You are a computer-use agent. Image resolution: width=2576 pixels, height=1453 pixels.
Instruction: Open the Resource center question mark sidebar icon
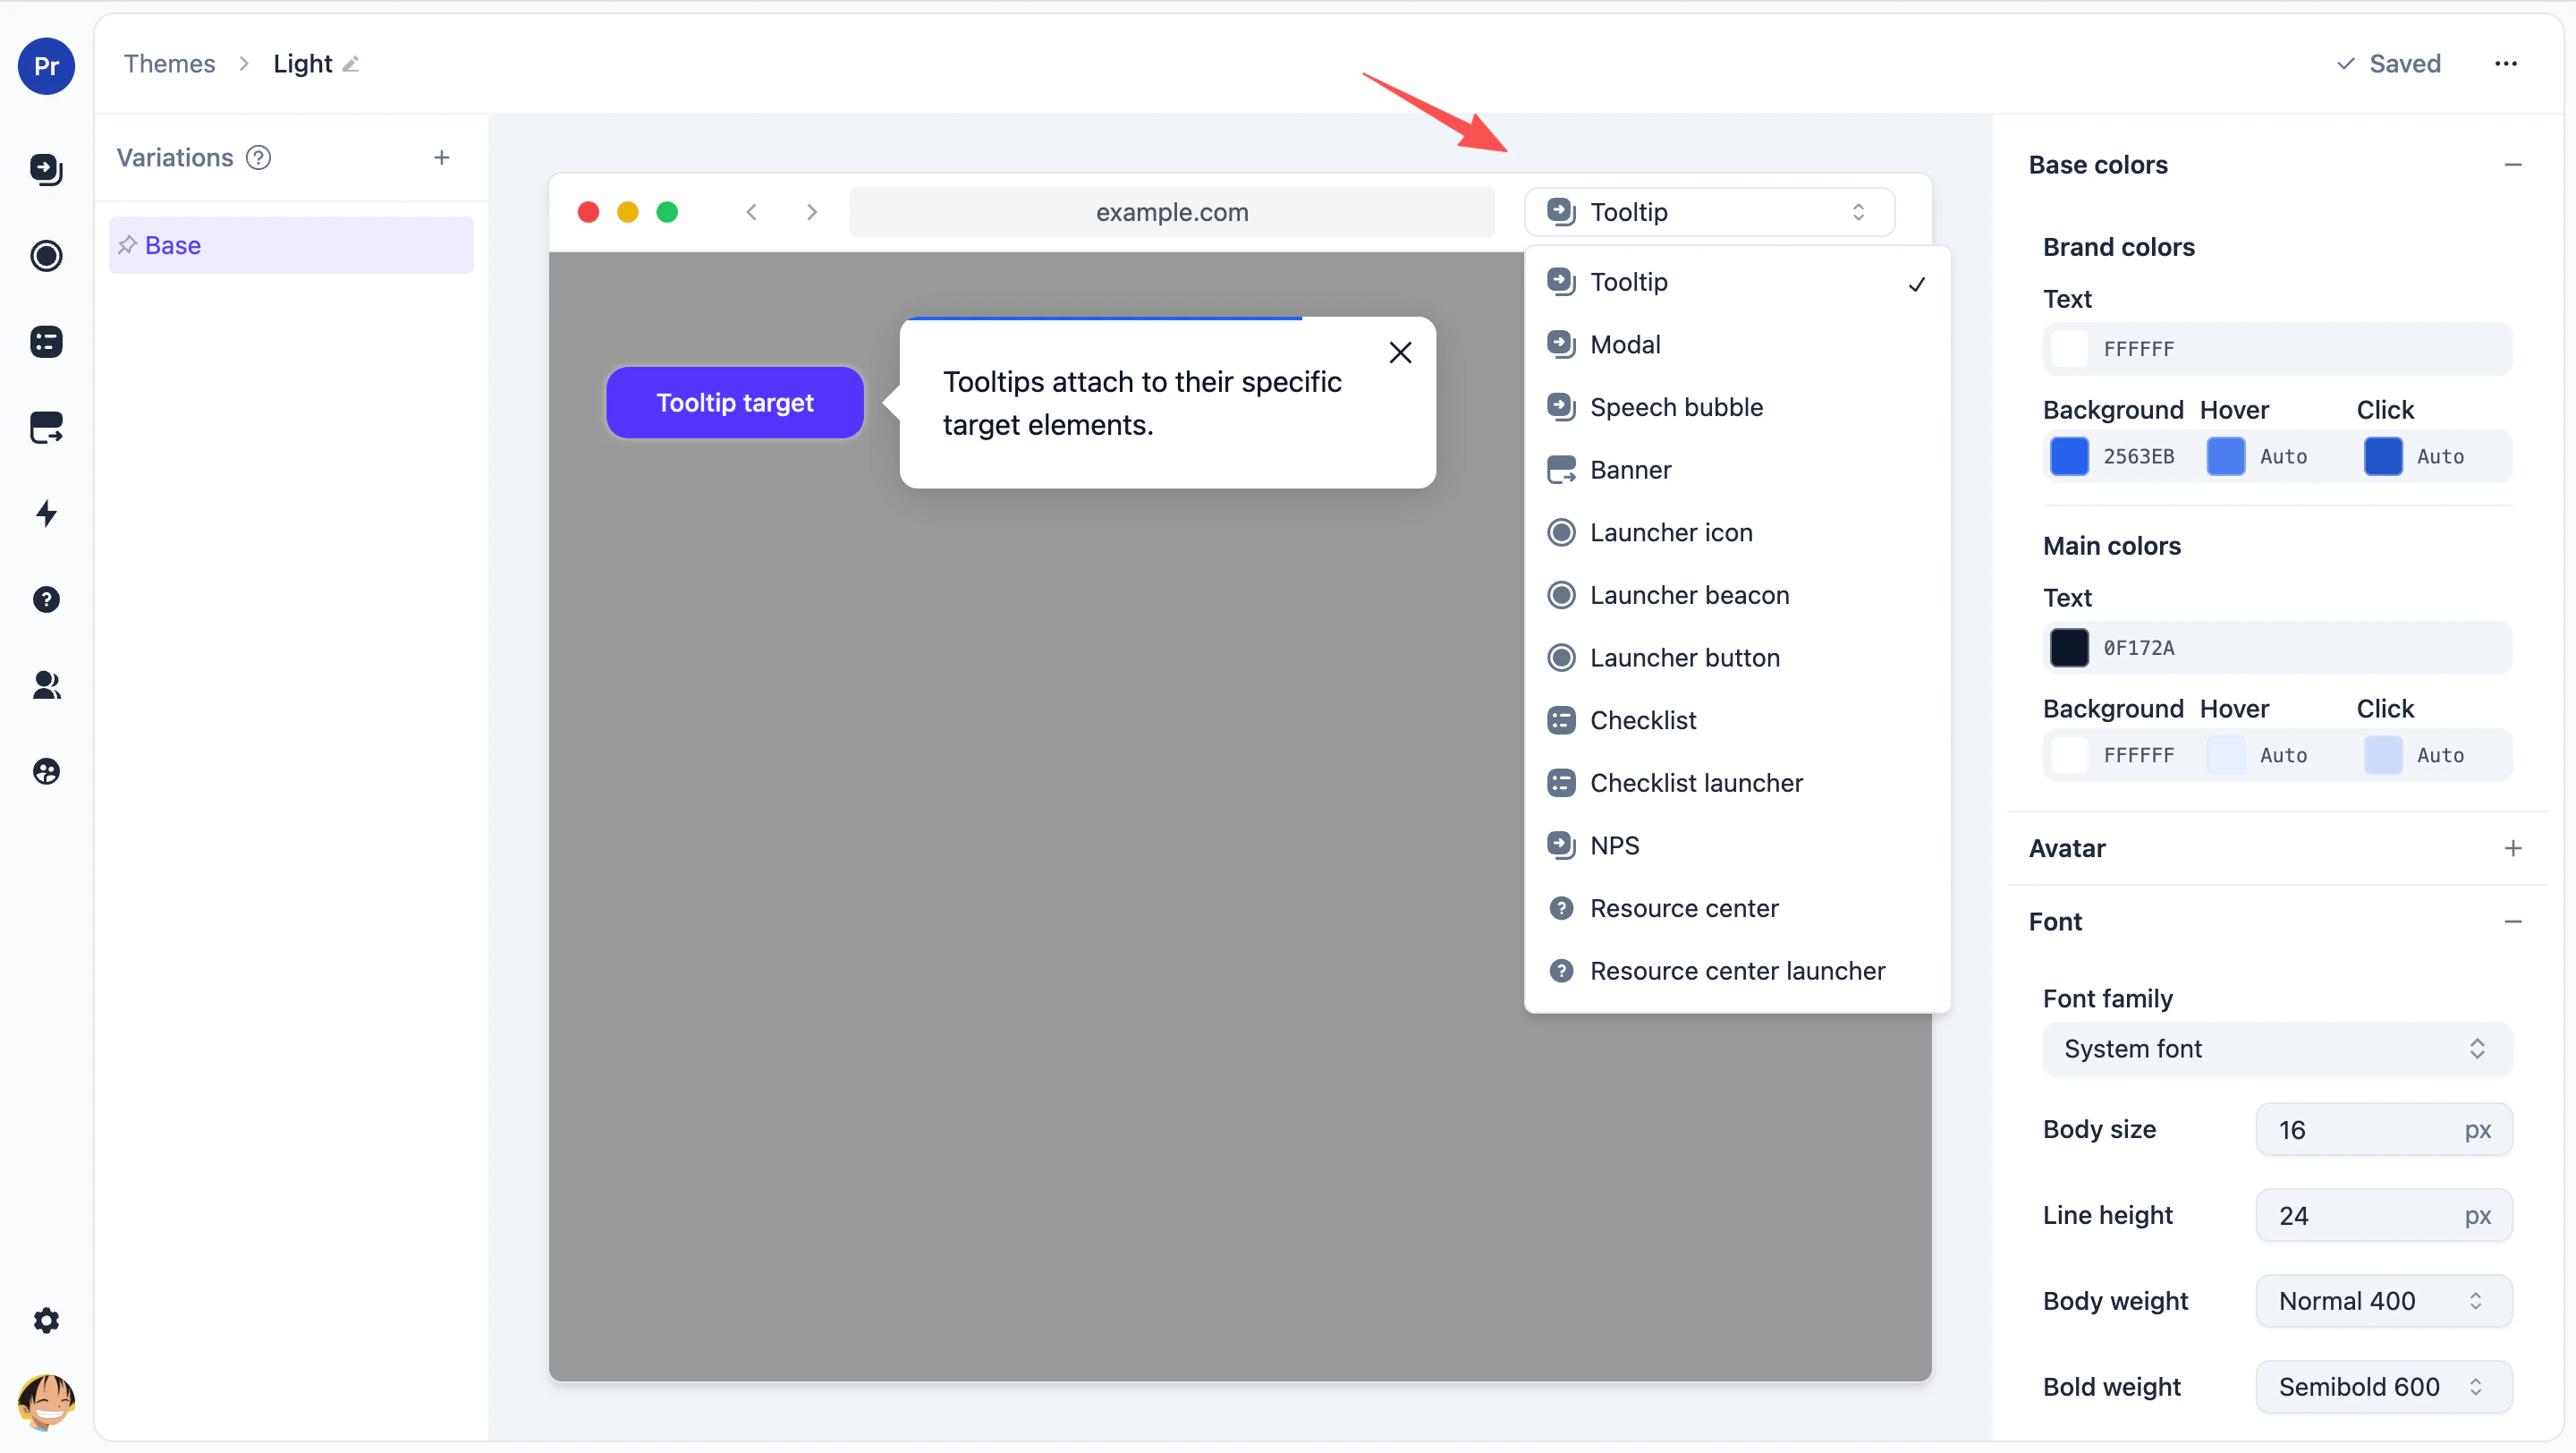coord(46,600)
